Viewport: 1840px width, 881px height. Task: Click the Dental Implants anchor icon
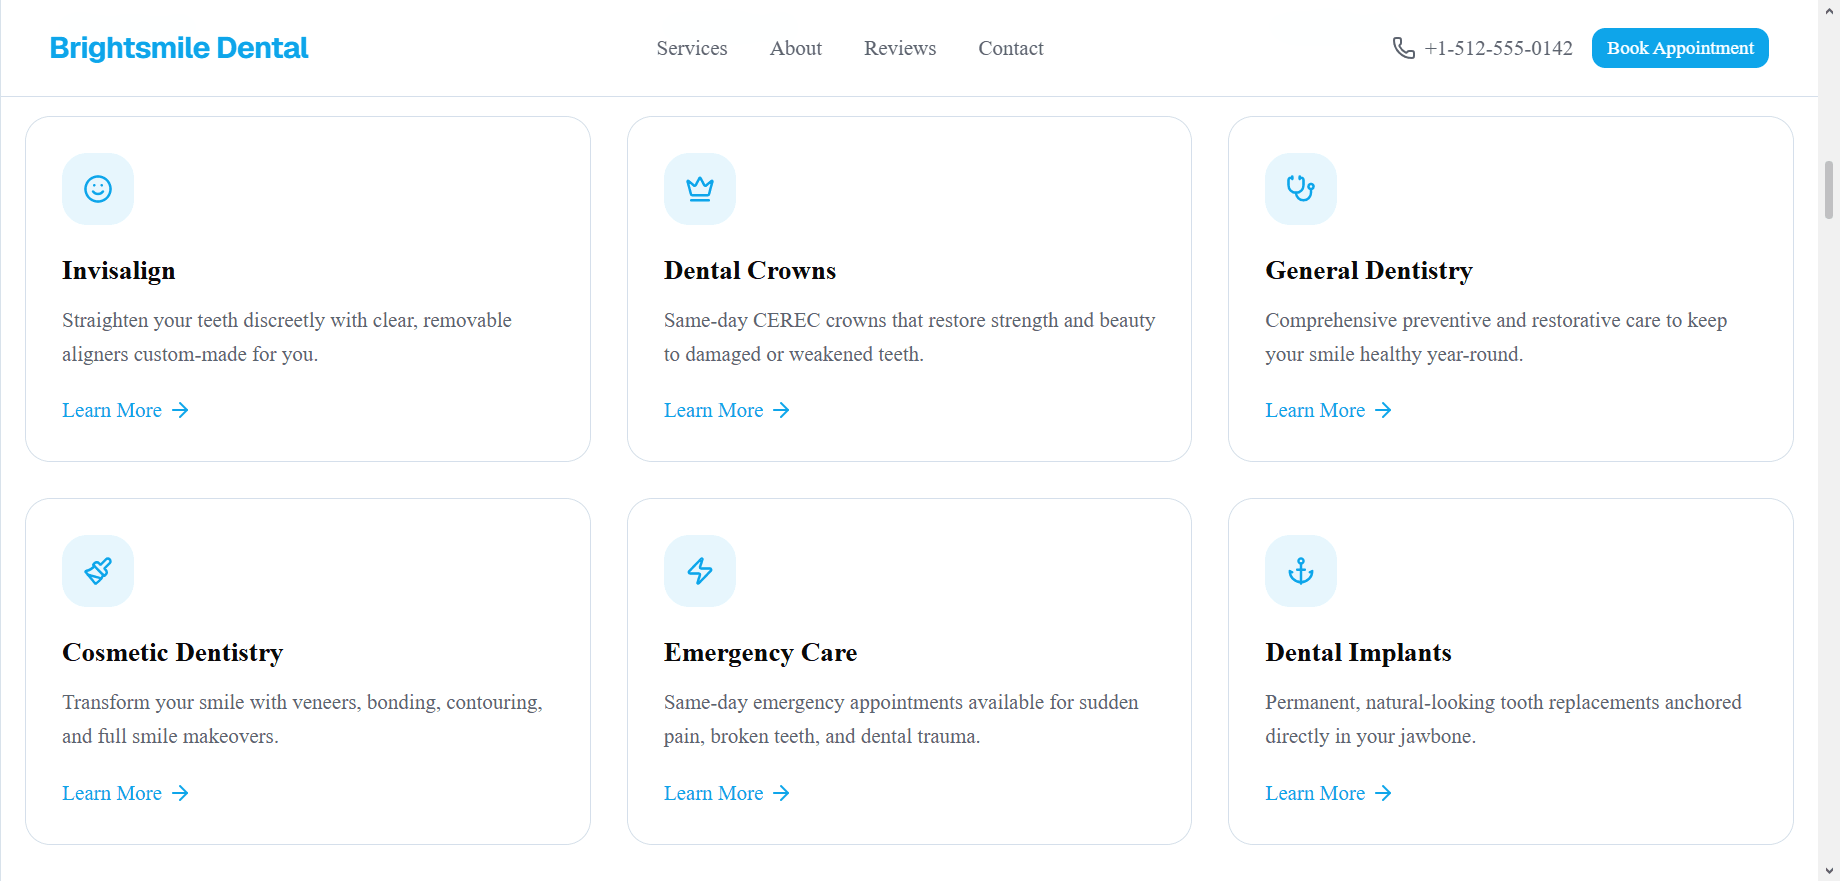(1301, 571)
